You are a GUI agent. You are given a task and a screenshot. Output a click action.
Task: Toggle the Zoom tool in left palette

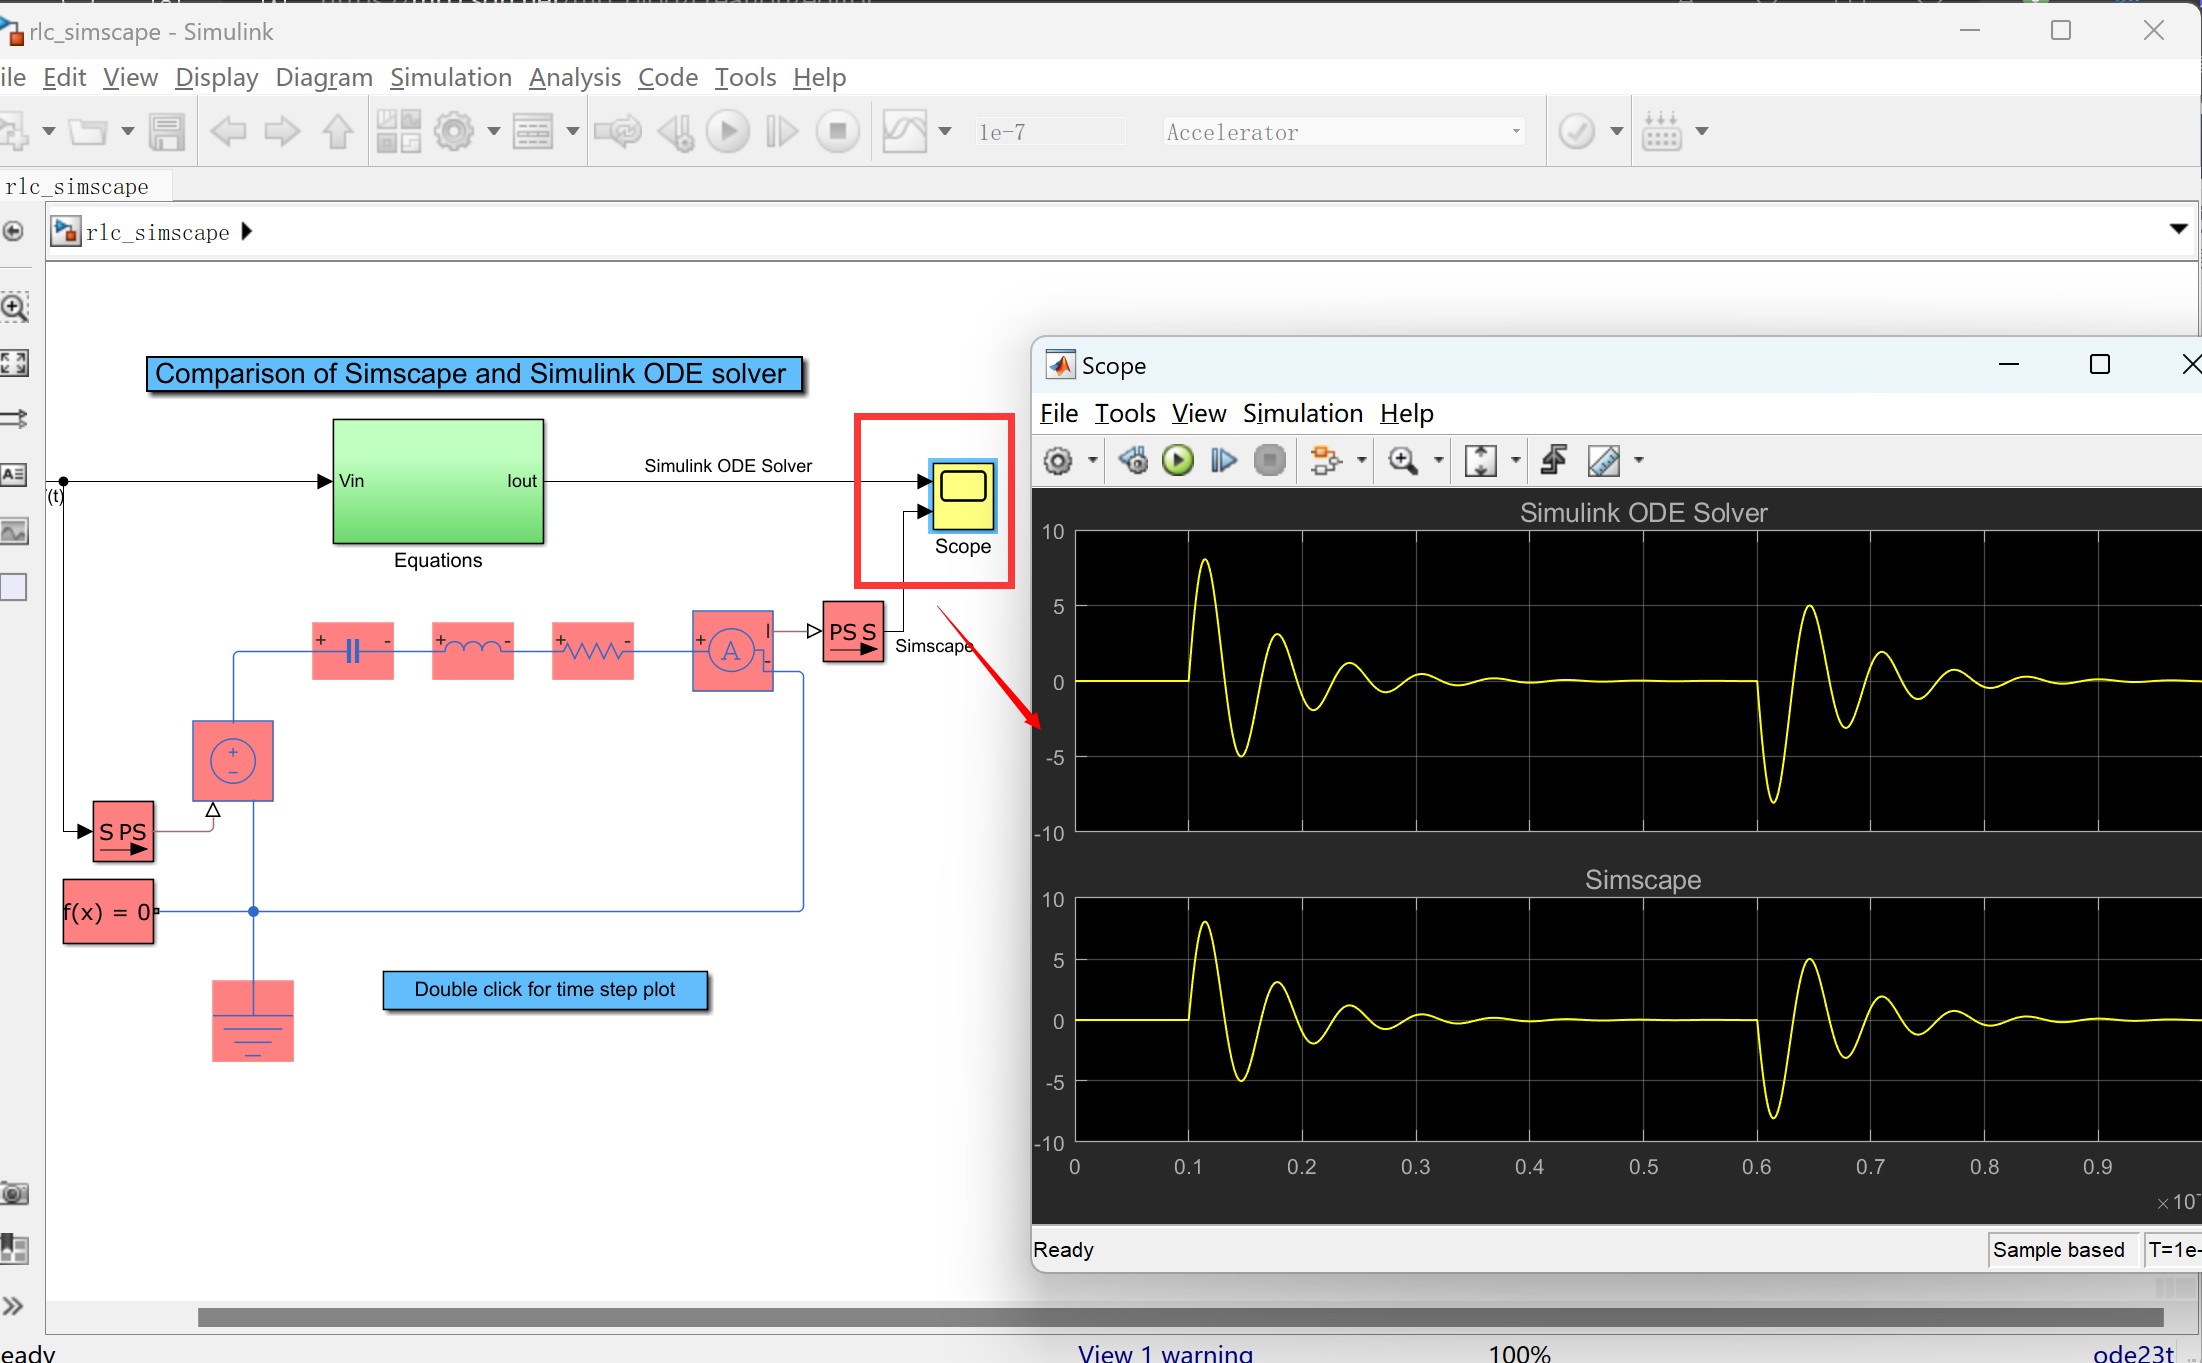[15, 307]
